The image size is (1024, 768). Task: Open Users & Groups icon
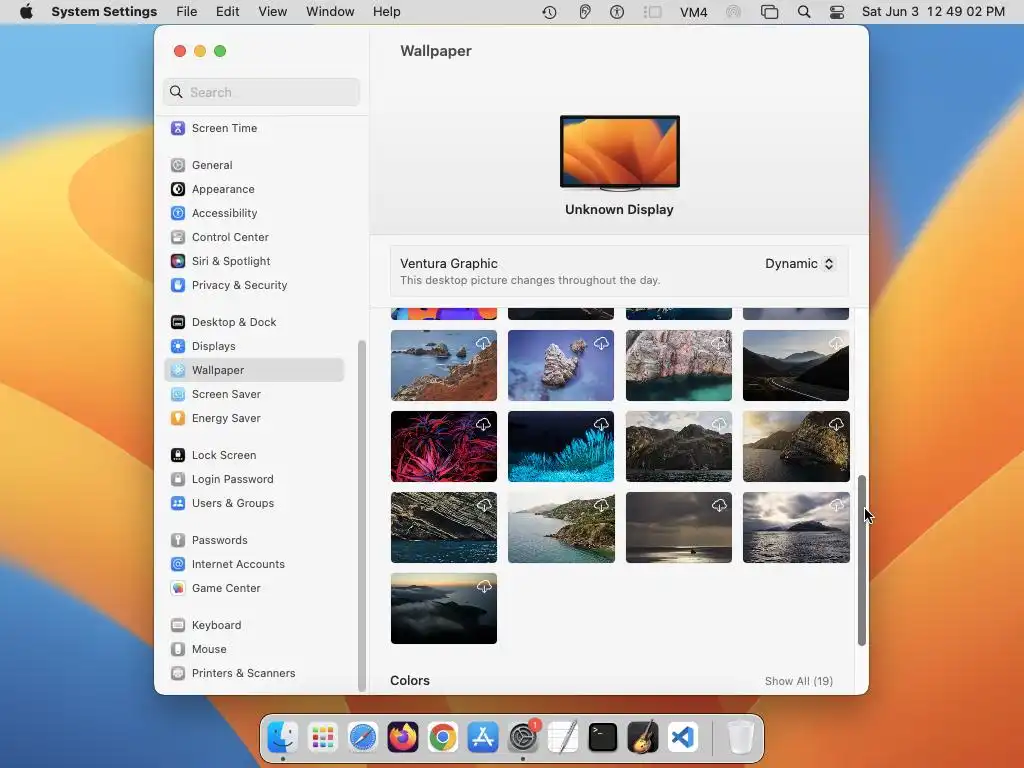pos(178,503)
